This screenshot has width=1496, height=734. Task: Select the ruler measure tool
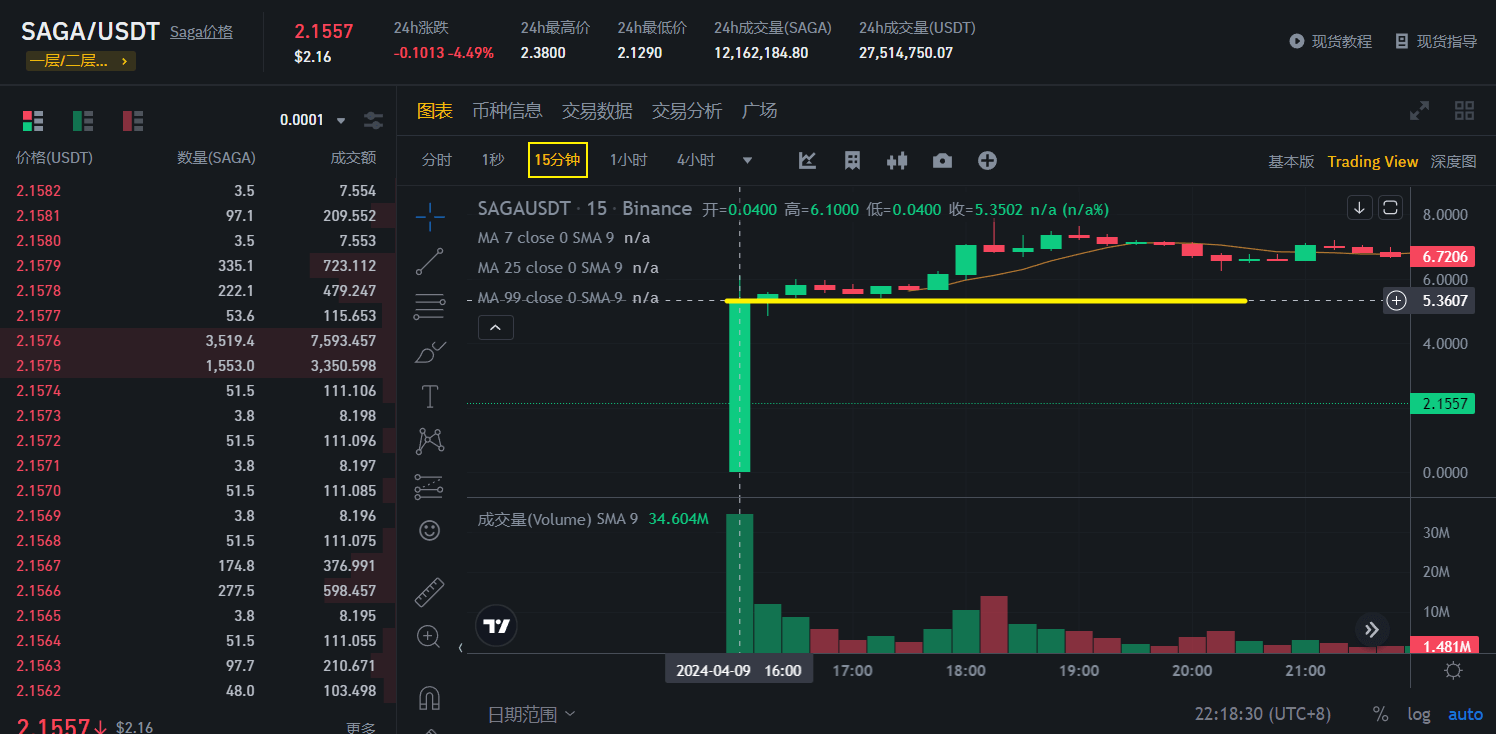pyautogui.click(x=430, y=592)
